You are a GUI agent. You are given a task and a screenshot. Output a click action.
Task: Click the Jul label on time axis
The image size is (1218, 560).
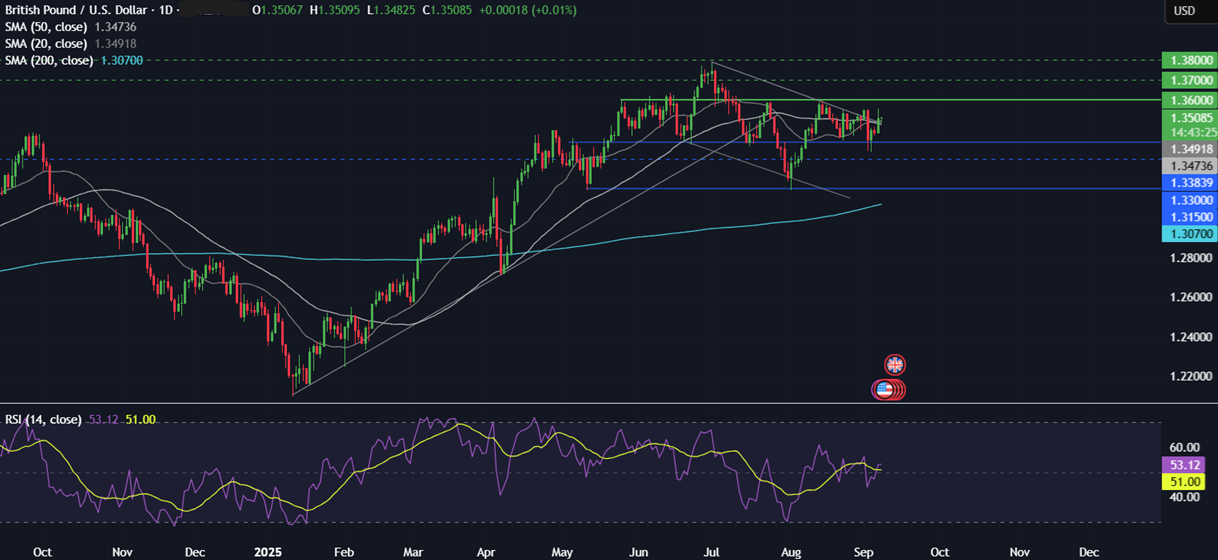click(711, 551)
